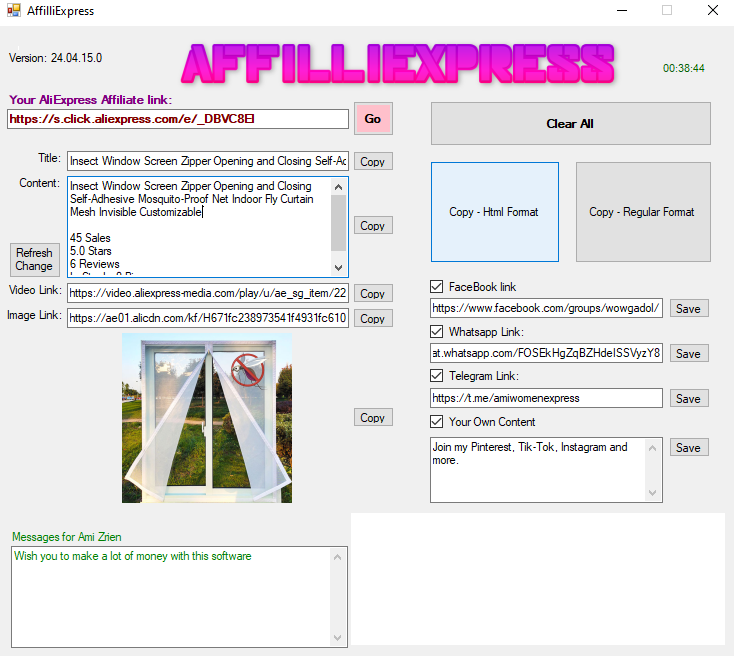This screenshot has width=734, height=662.
Task: Click Messages box scrollbar up arrow
Action: click(338, 557)
